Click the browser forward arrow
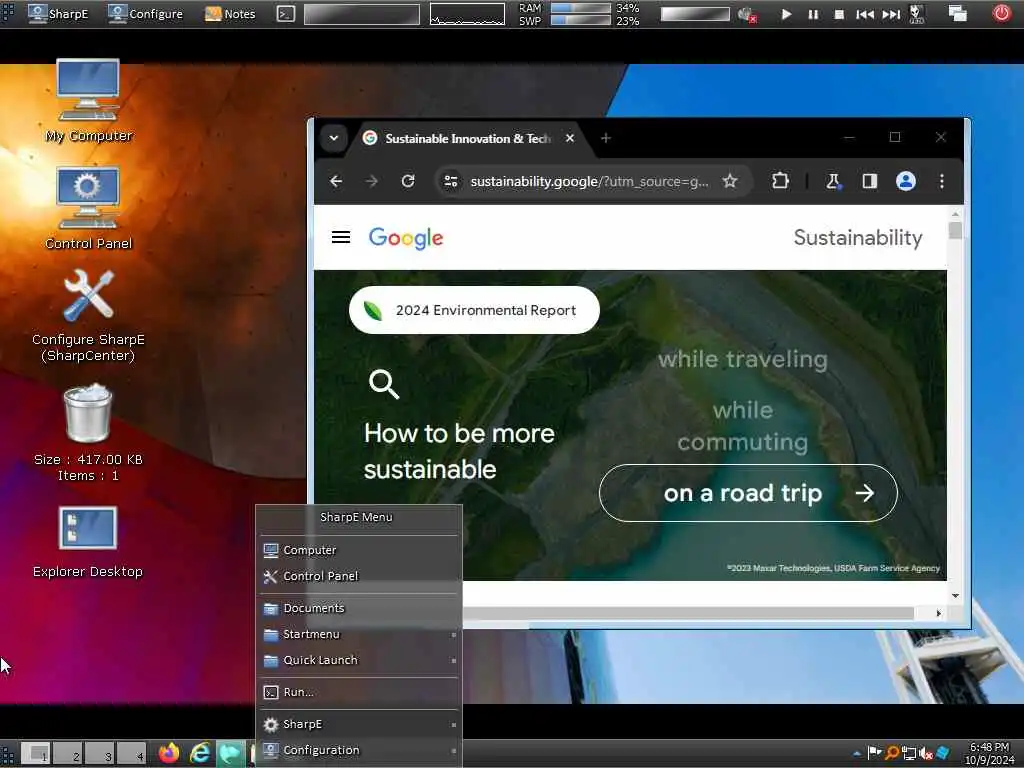The image size is (1024, 768). pos(372,181)
